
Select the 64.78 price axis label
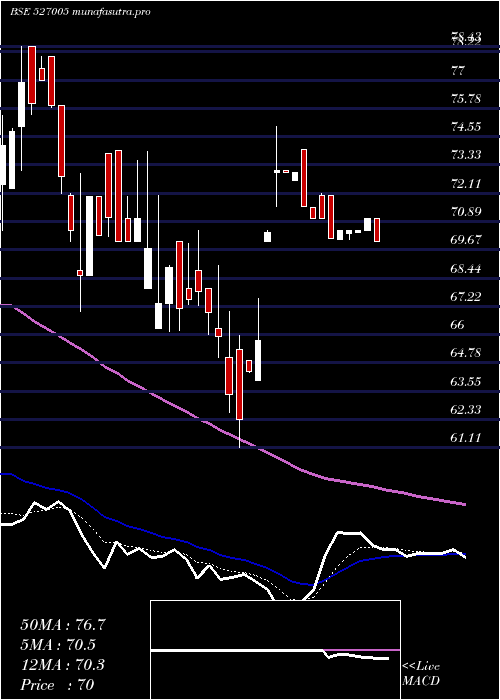tap(466, 353)
